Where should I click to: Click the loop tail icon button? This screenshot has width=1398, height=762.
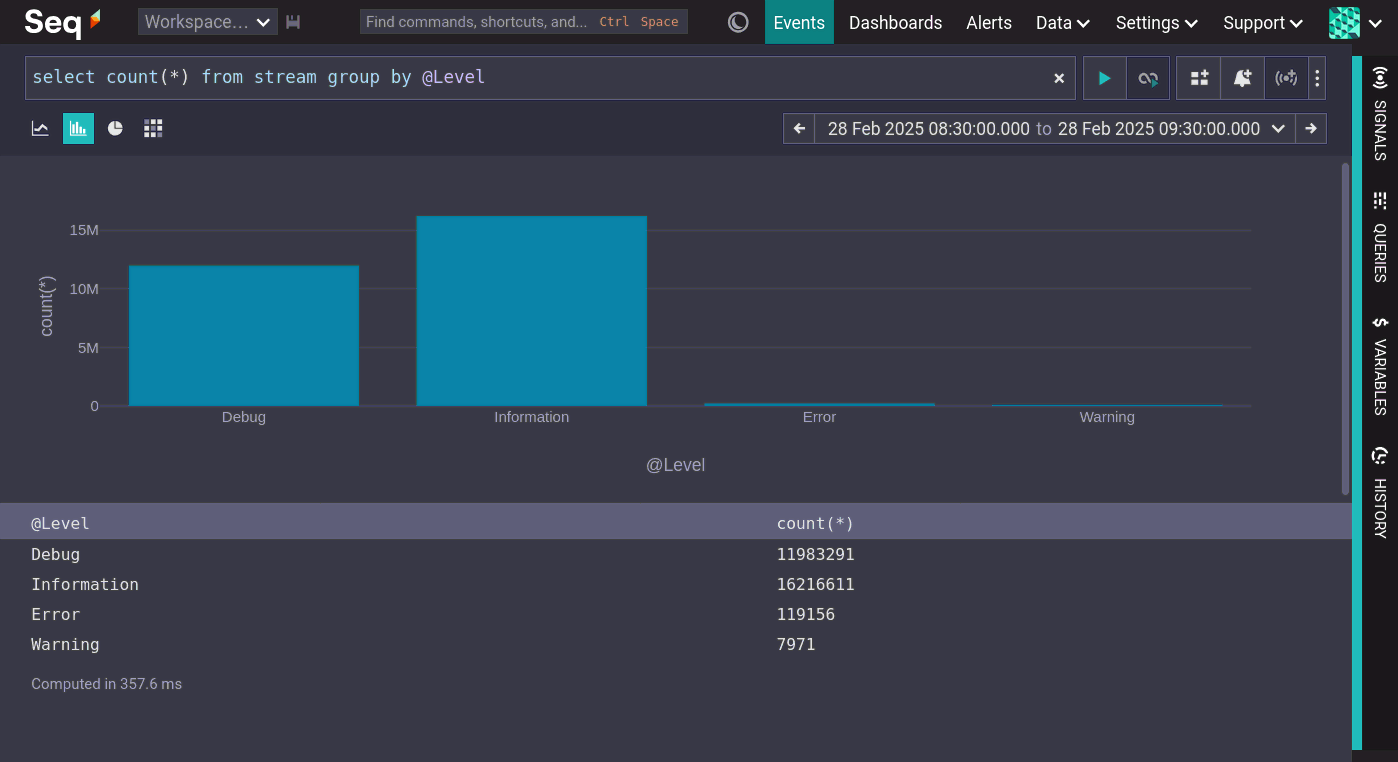tap(1148, 78)
